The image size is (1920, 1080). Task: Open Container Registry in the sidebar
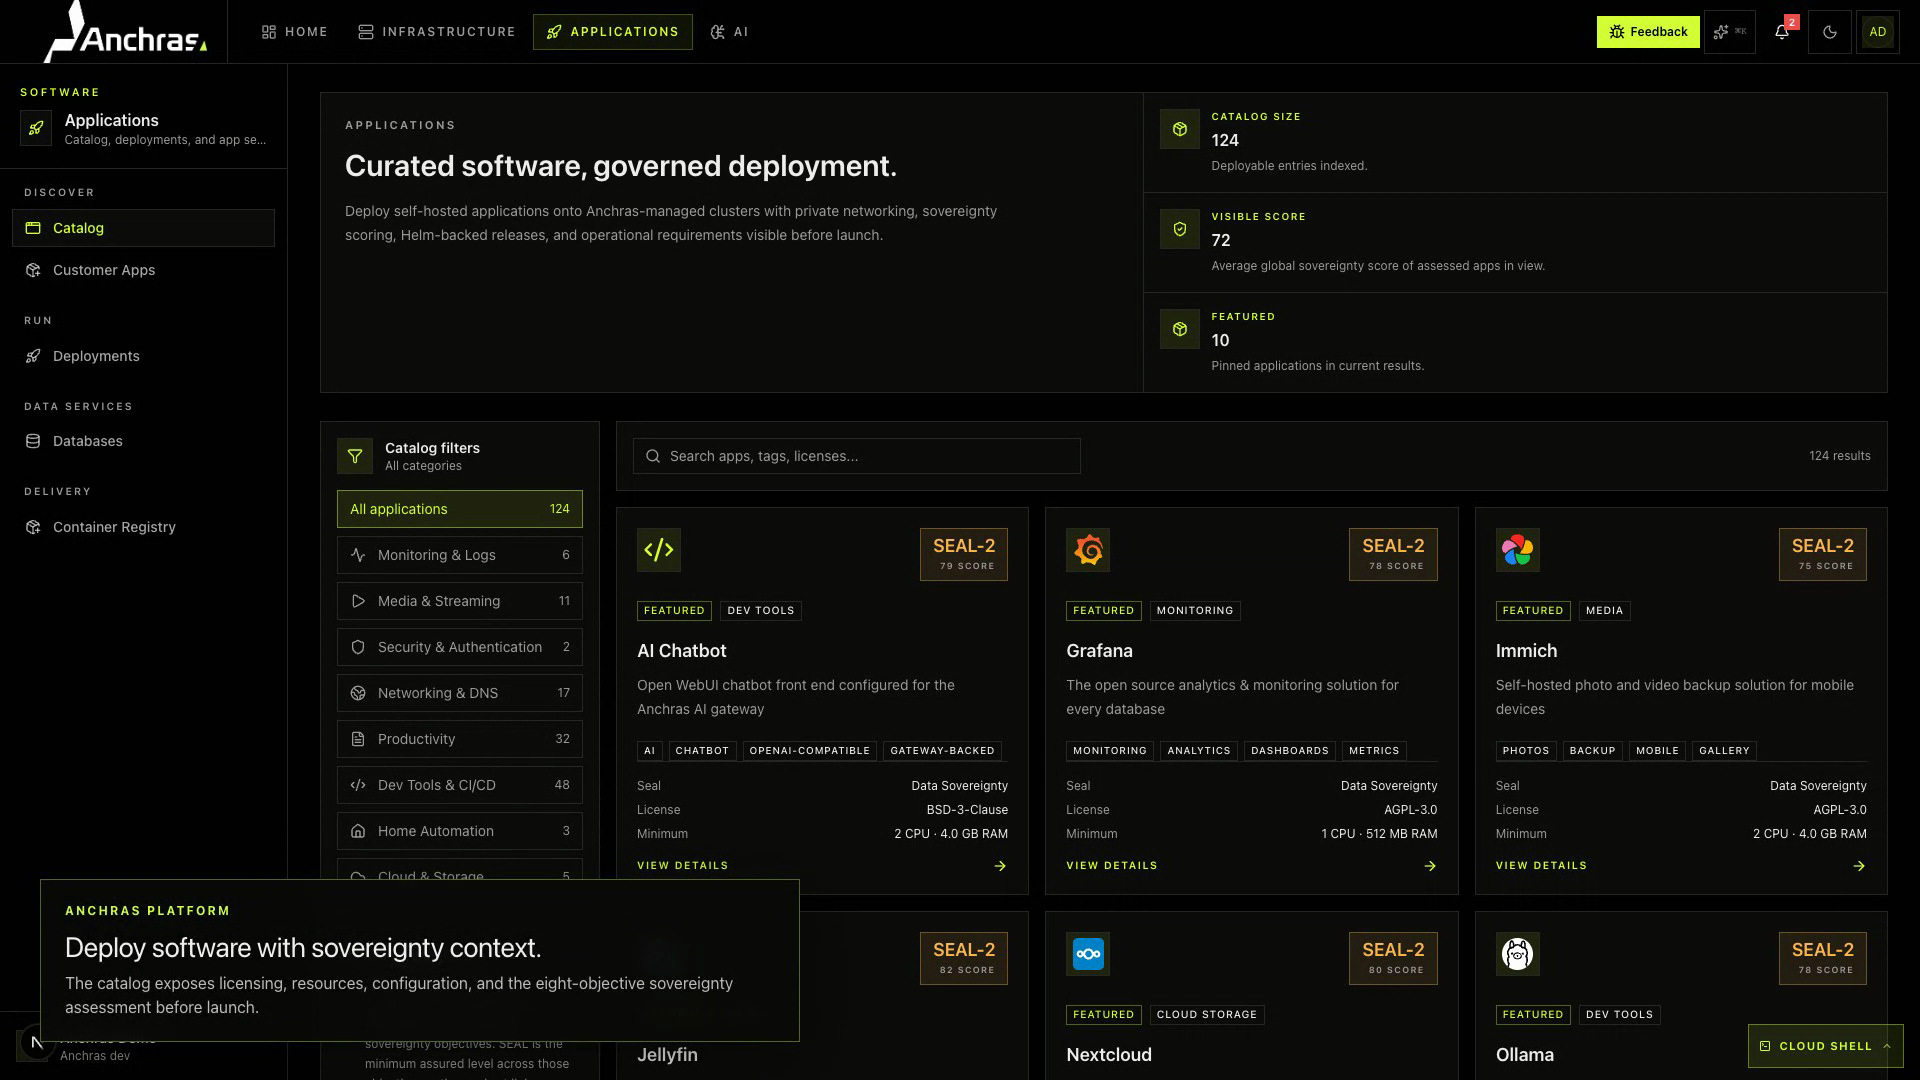click(x=143, y=527)
